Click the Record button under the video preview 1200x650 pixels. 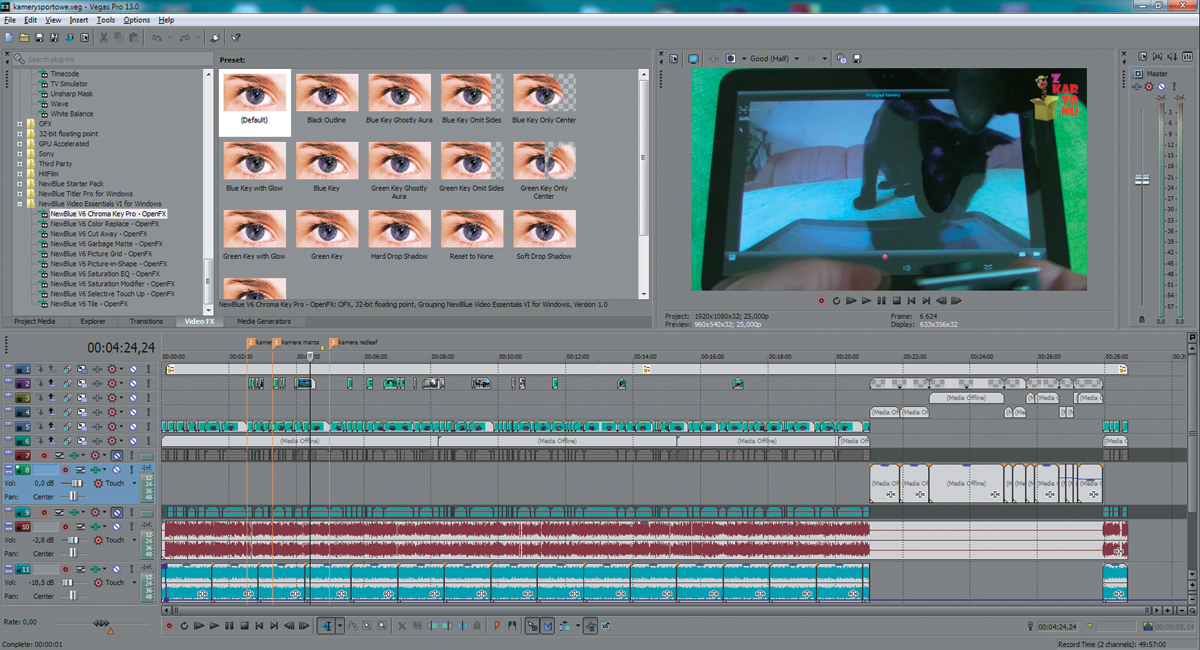pyautogui.click(x=822, y=300)
